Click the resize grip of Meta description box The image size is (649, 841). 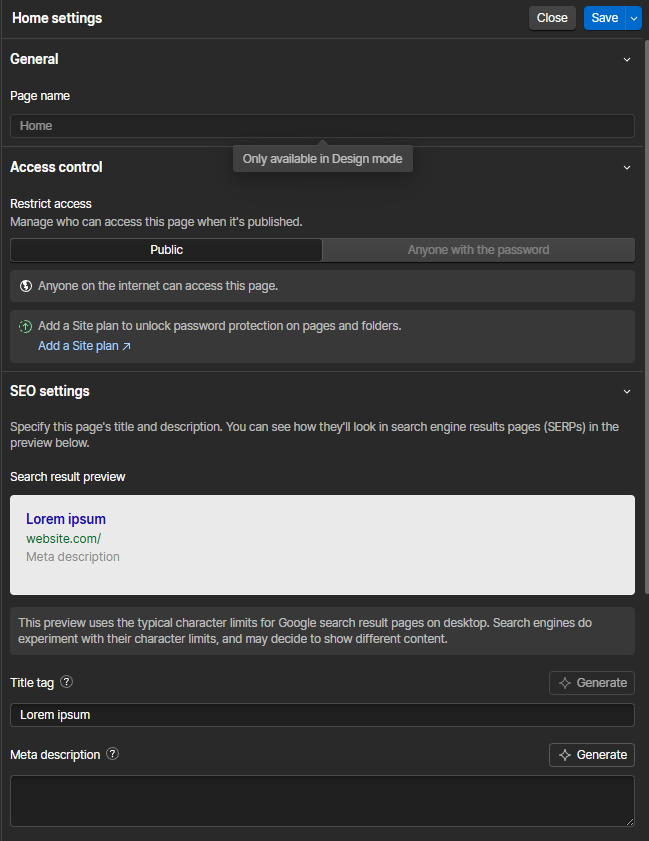(630, 822)
